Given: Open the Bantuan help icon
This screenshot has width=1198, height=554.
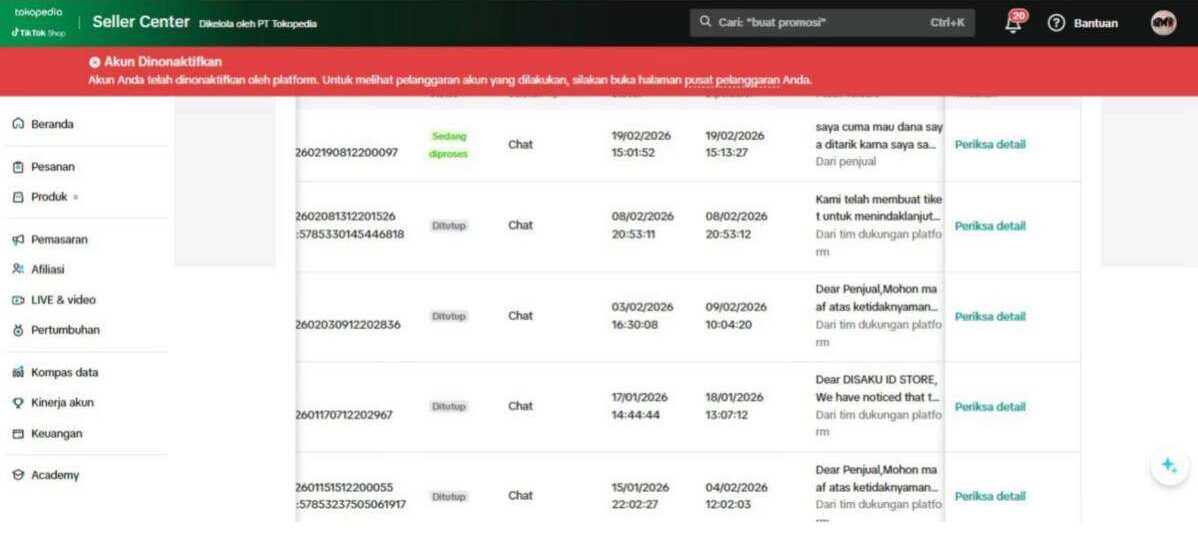Looking at the screenshot, I should click(x=1055, y=24).
